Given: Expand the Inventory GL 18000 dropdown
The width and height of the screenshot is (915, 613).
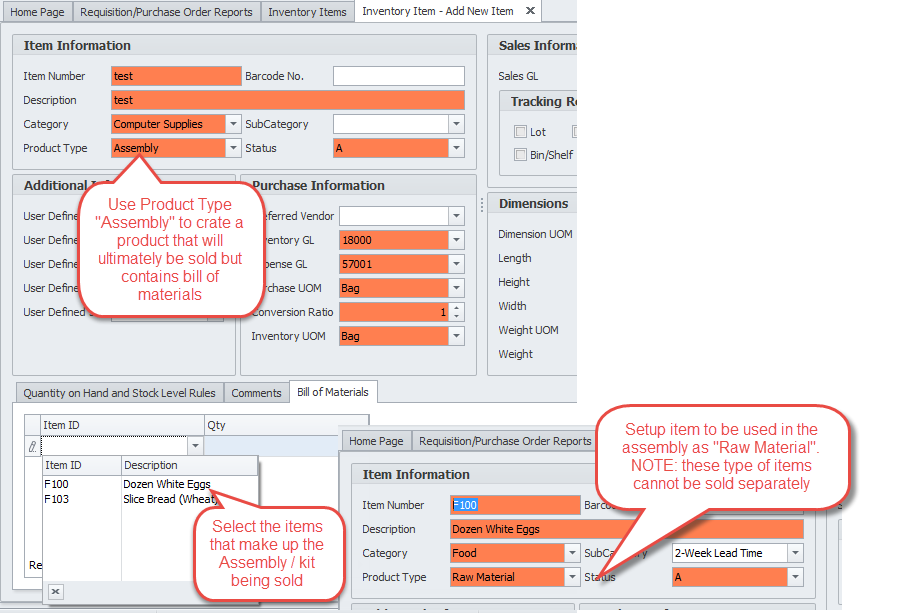Looking at the screenshot, I should 456,240.
